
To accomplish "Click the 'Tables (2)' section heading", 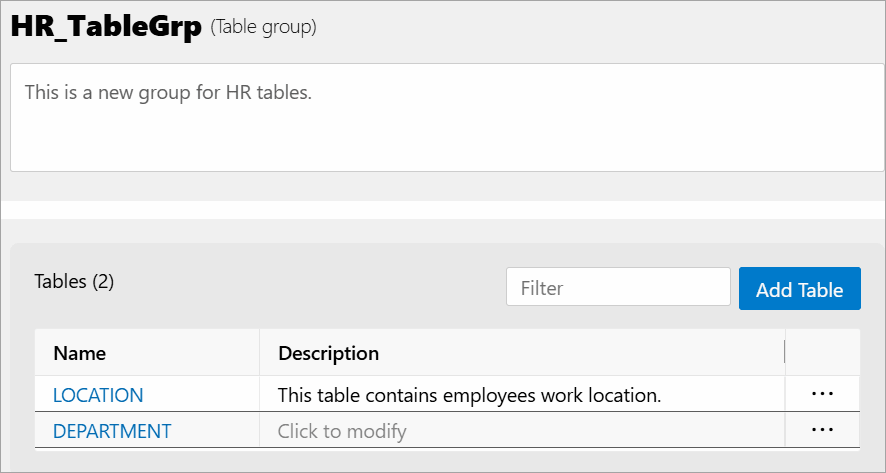I will pos(74,282).
